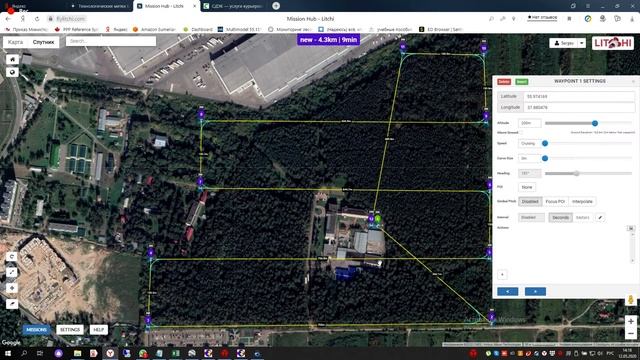This screenshot has height=360, width=640.
Task: Close the Mission Hub - Litchi tab
Action: pos(194,6)
